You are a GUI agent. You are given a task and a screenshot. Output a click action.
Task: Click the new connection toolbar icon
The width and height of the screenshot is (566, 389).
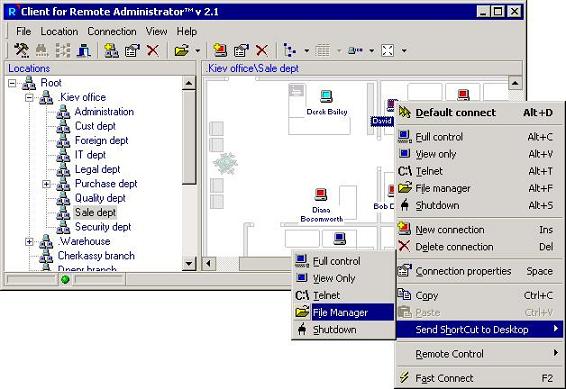point(220,50)
